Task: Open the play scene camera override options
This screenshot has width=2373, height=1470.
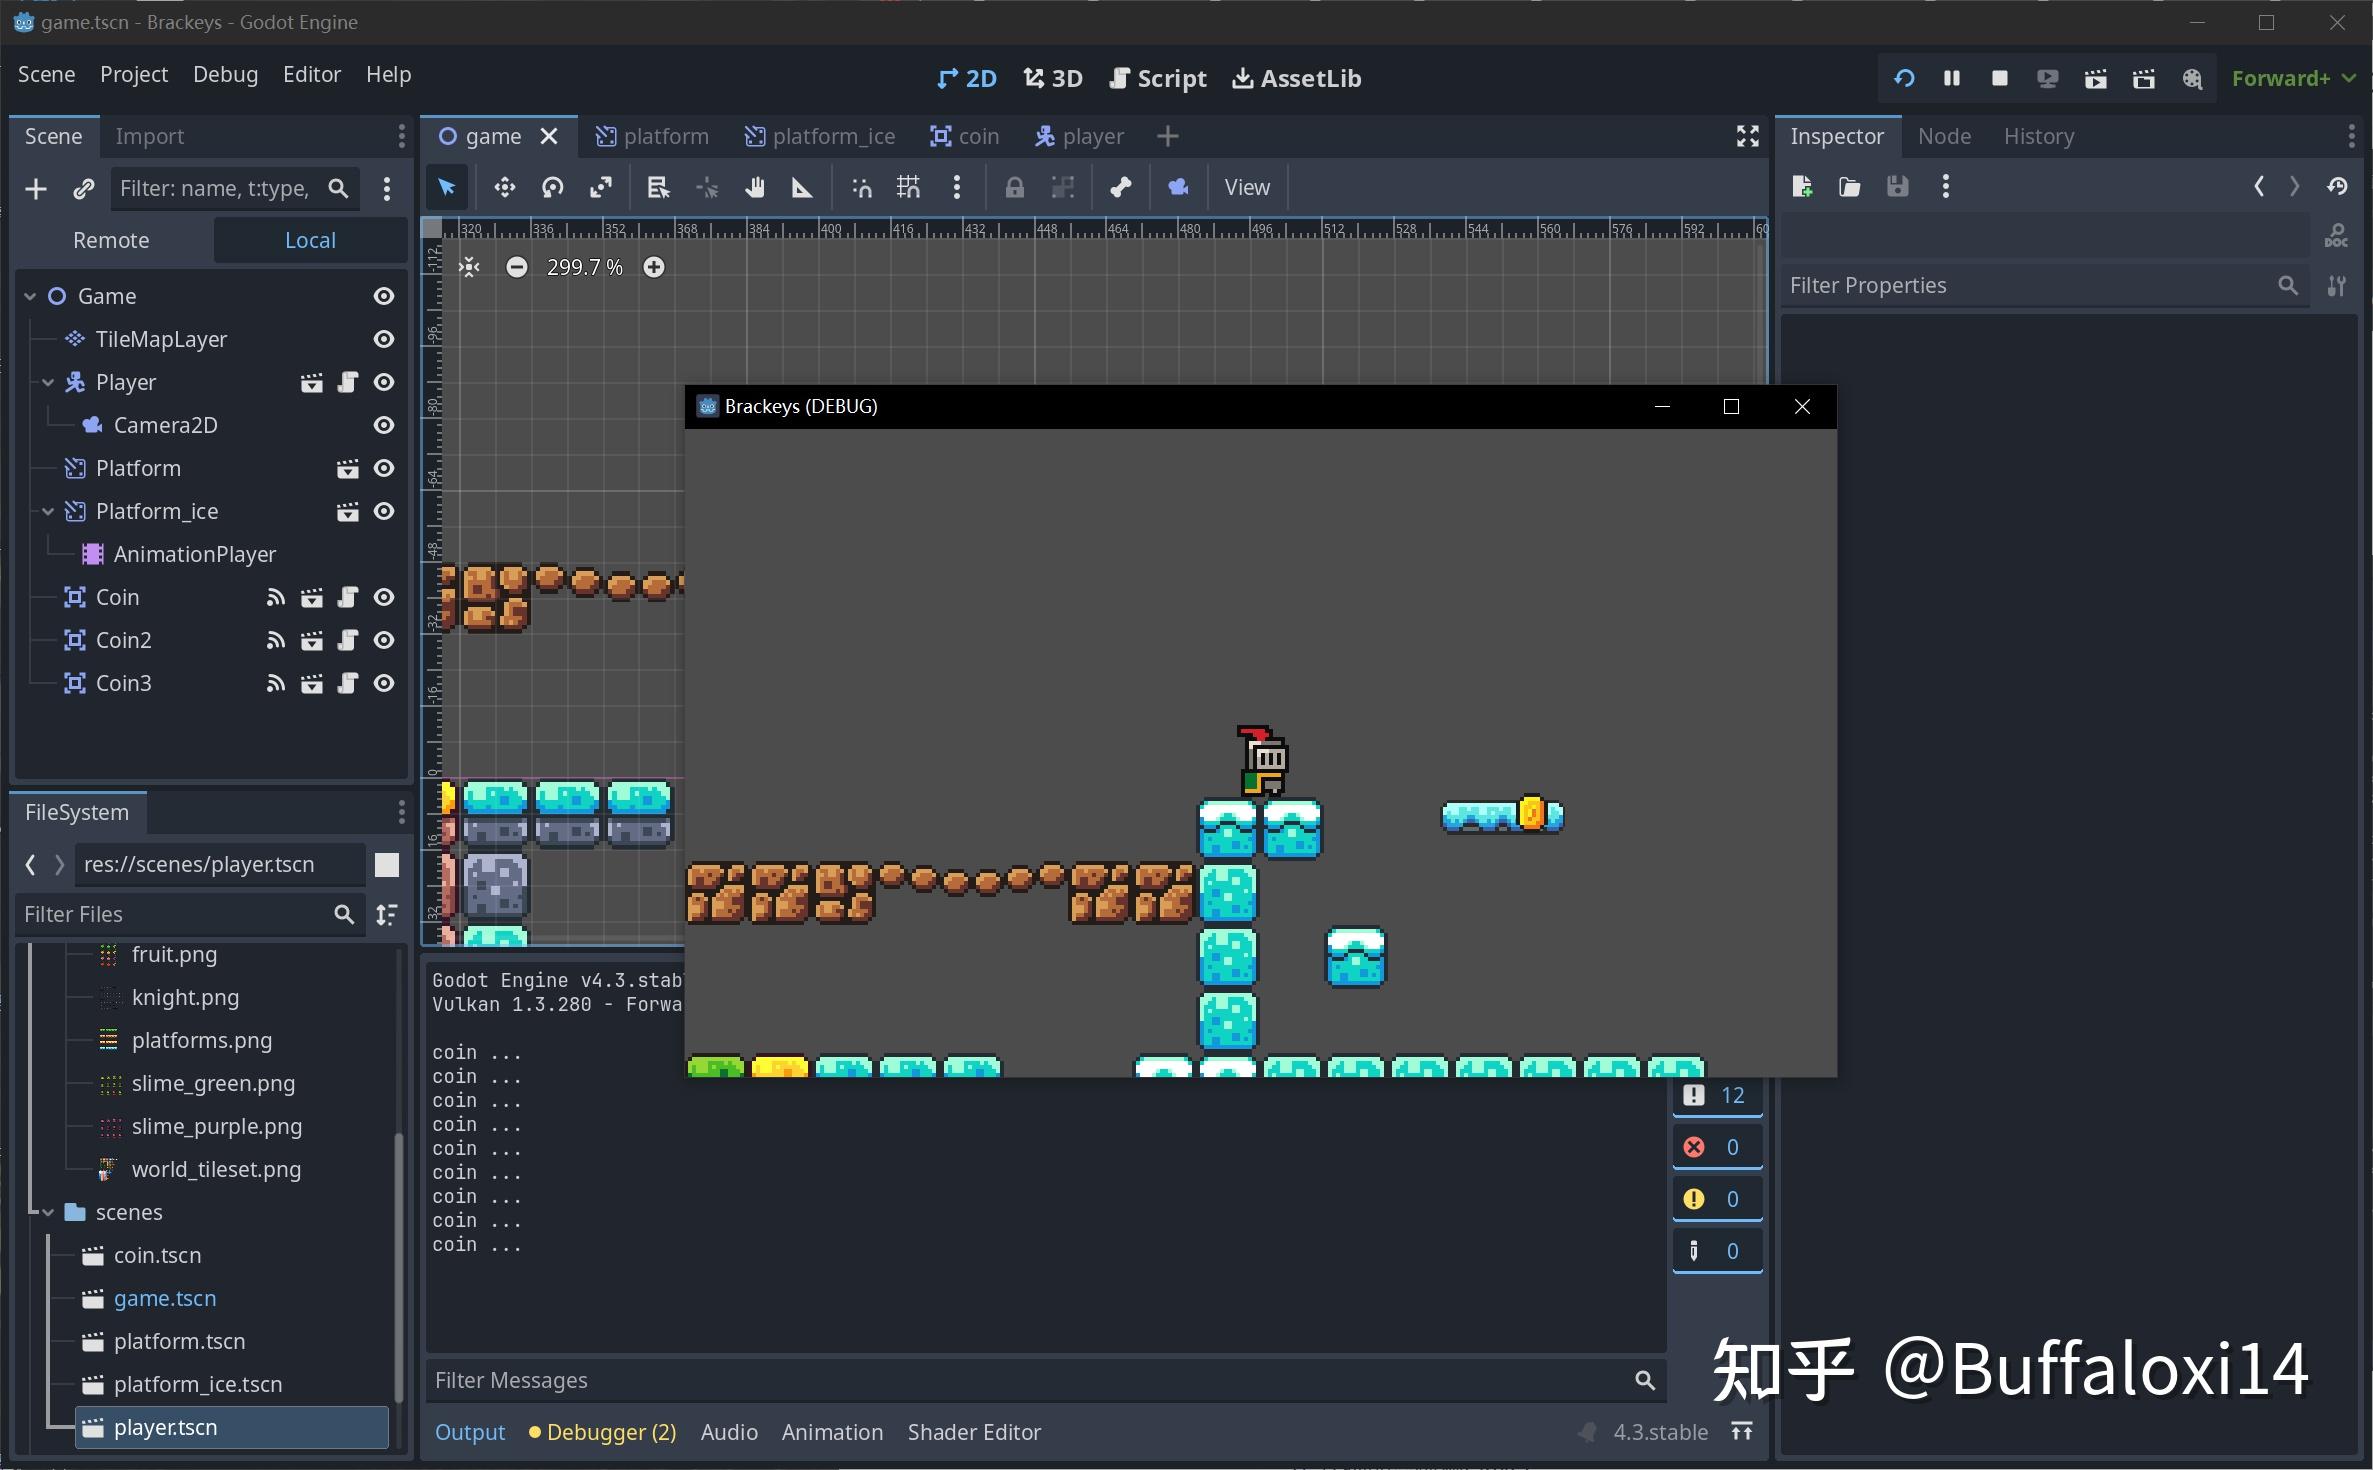Action: pyautogui.click(x=1178, y=187)
